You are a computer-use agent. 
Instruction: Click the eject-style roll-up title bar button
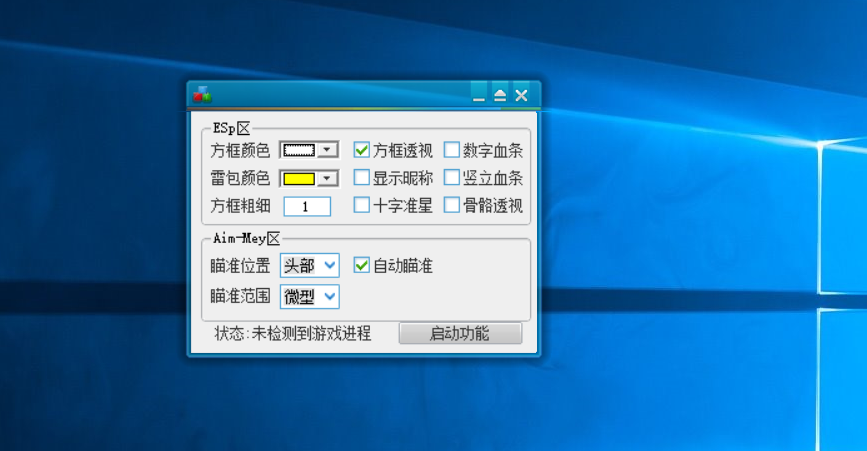(500, 95)
